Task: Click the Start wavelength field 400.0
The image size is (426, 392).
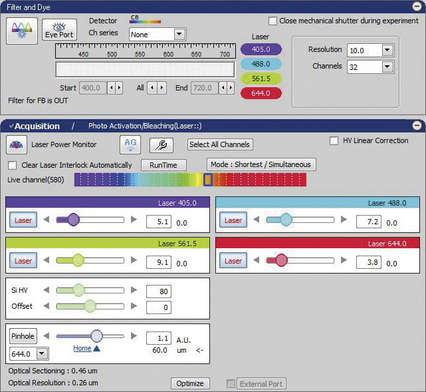Action: (x=93, y=88)
